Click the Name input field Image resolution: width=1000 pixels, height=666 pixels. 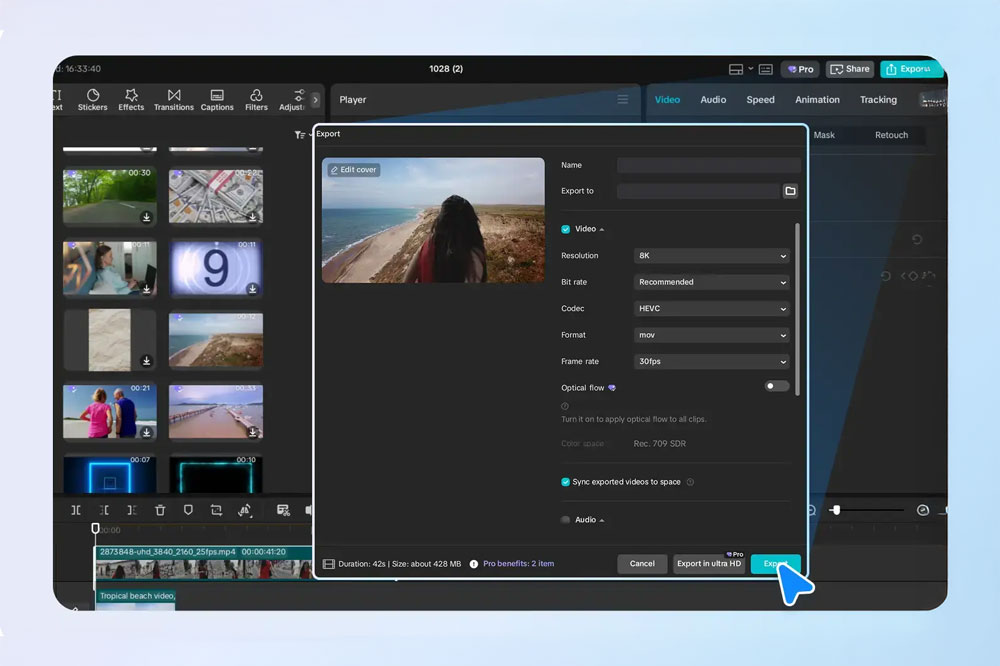pyautogui.click(x=708, y=165)
